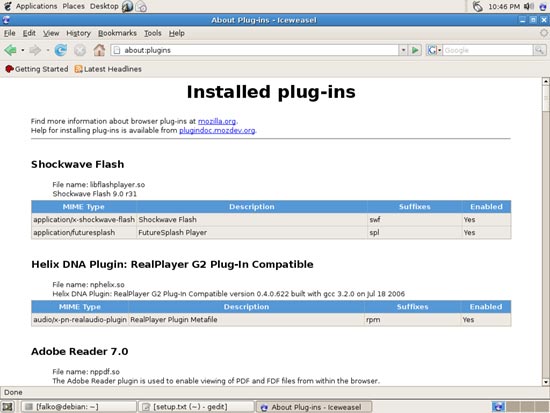This screenshot has height=413, width=550.
Task: Switch to falko@debian terminal taskbar entry
Action: 79,407
